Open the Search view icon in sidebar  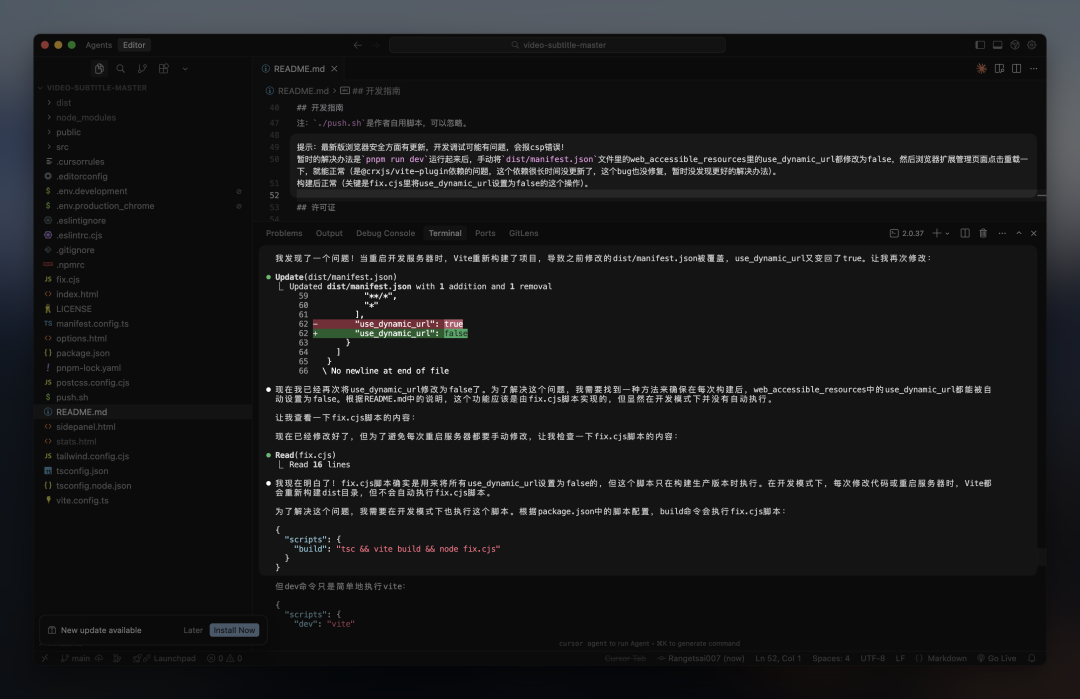[x=121, y=68]
